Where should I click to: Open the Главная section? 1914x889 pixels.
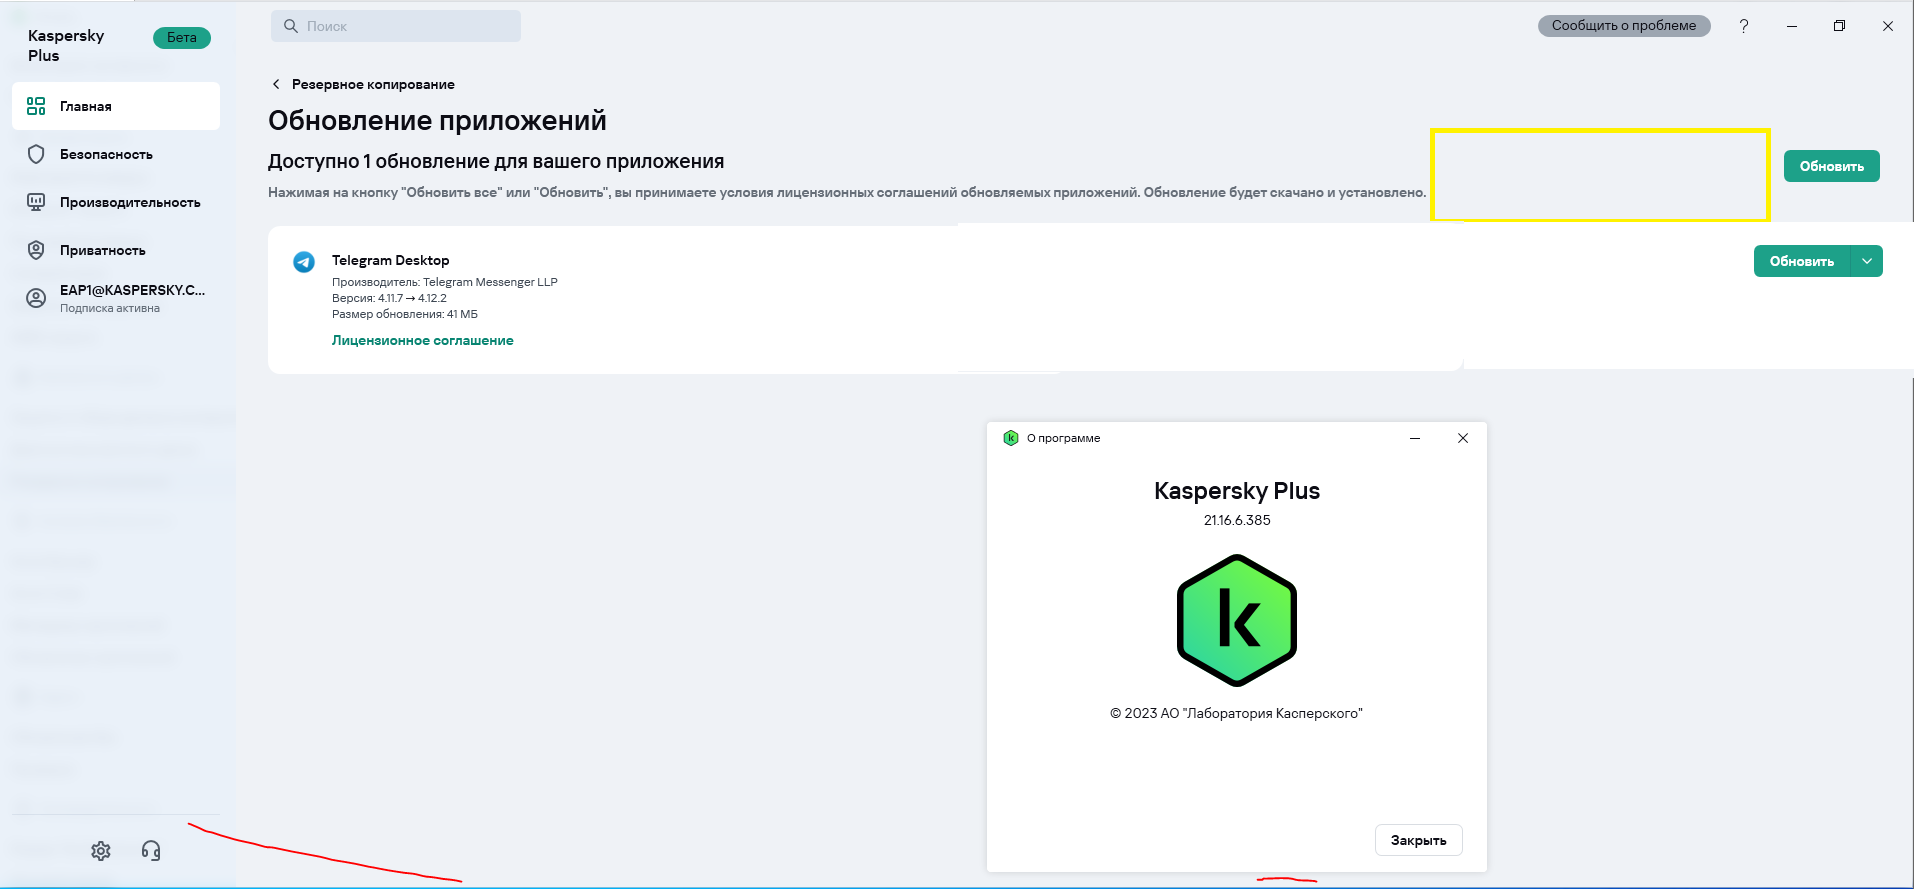pos(116,106)
